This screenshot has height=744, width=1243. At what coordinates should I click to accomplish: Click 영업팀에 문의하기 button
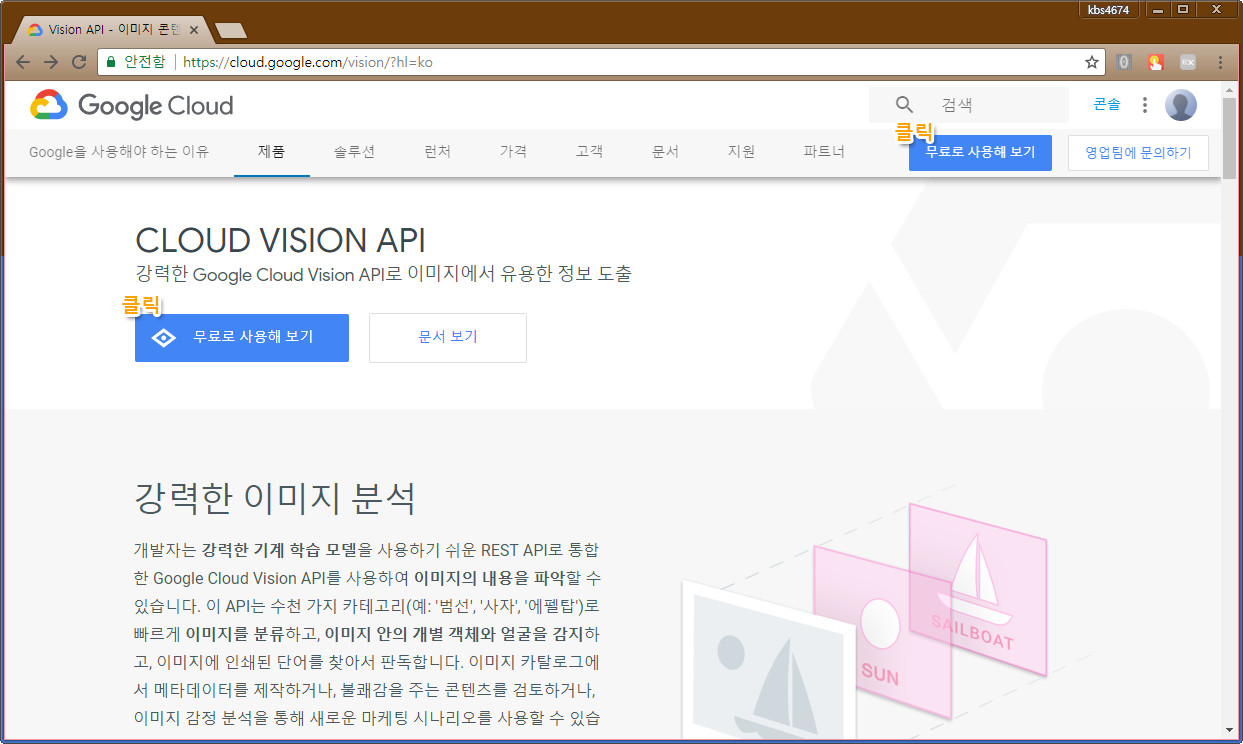point(1138,153)
